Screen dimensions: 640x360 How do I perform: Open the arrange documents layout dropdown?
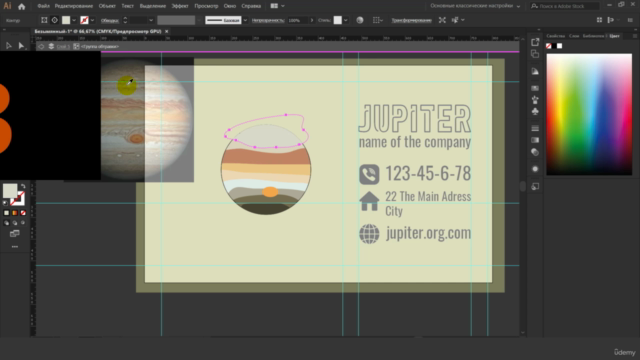(x=278, y=6)
